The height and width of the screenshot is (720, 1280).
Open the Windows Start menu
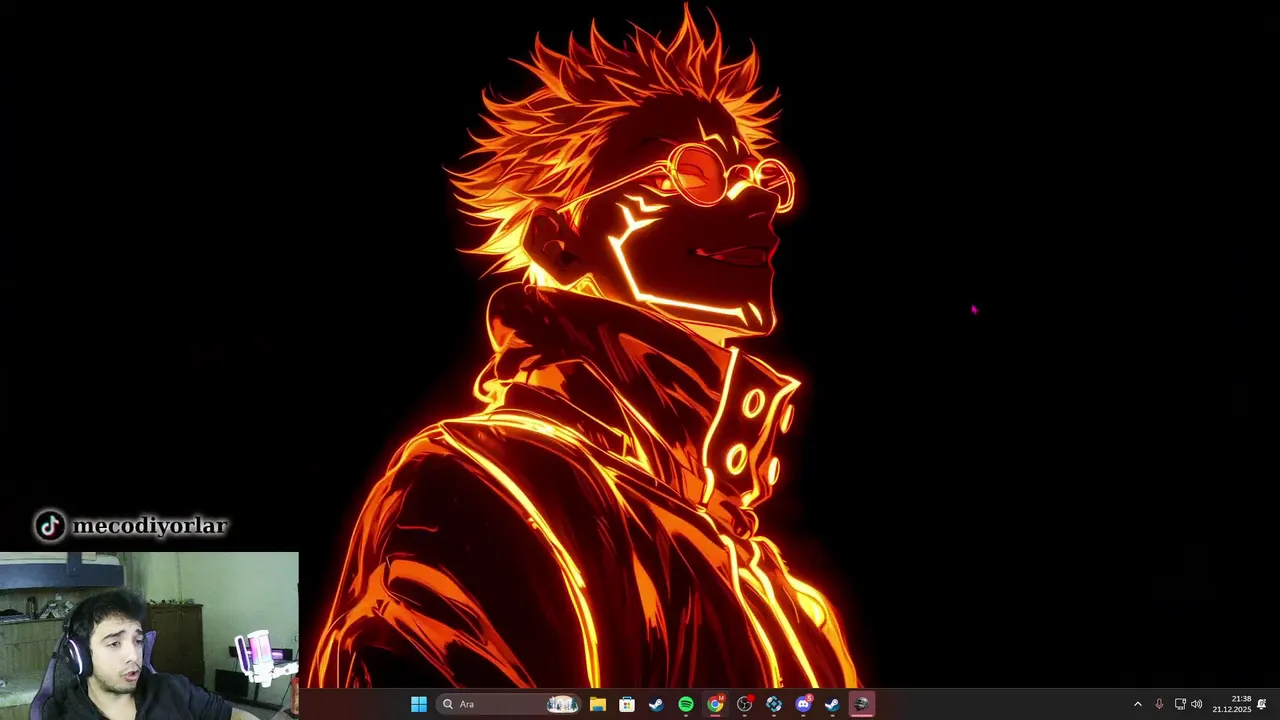coord(419,704)
